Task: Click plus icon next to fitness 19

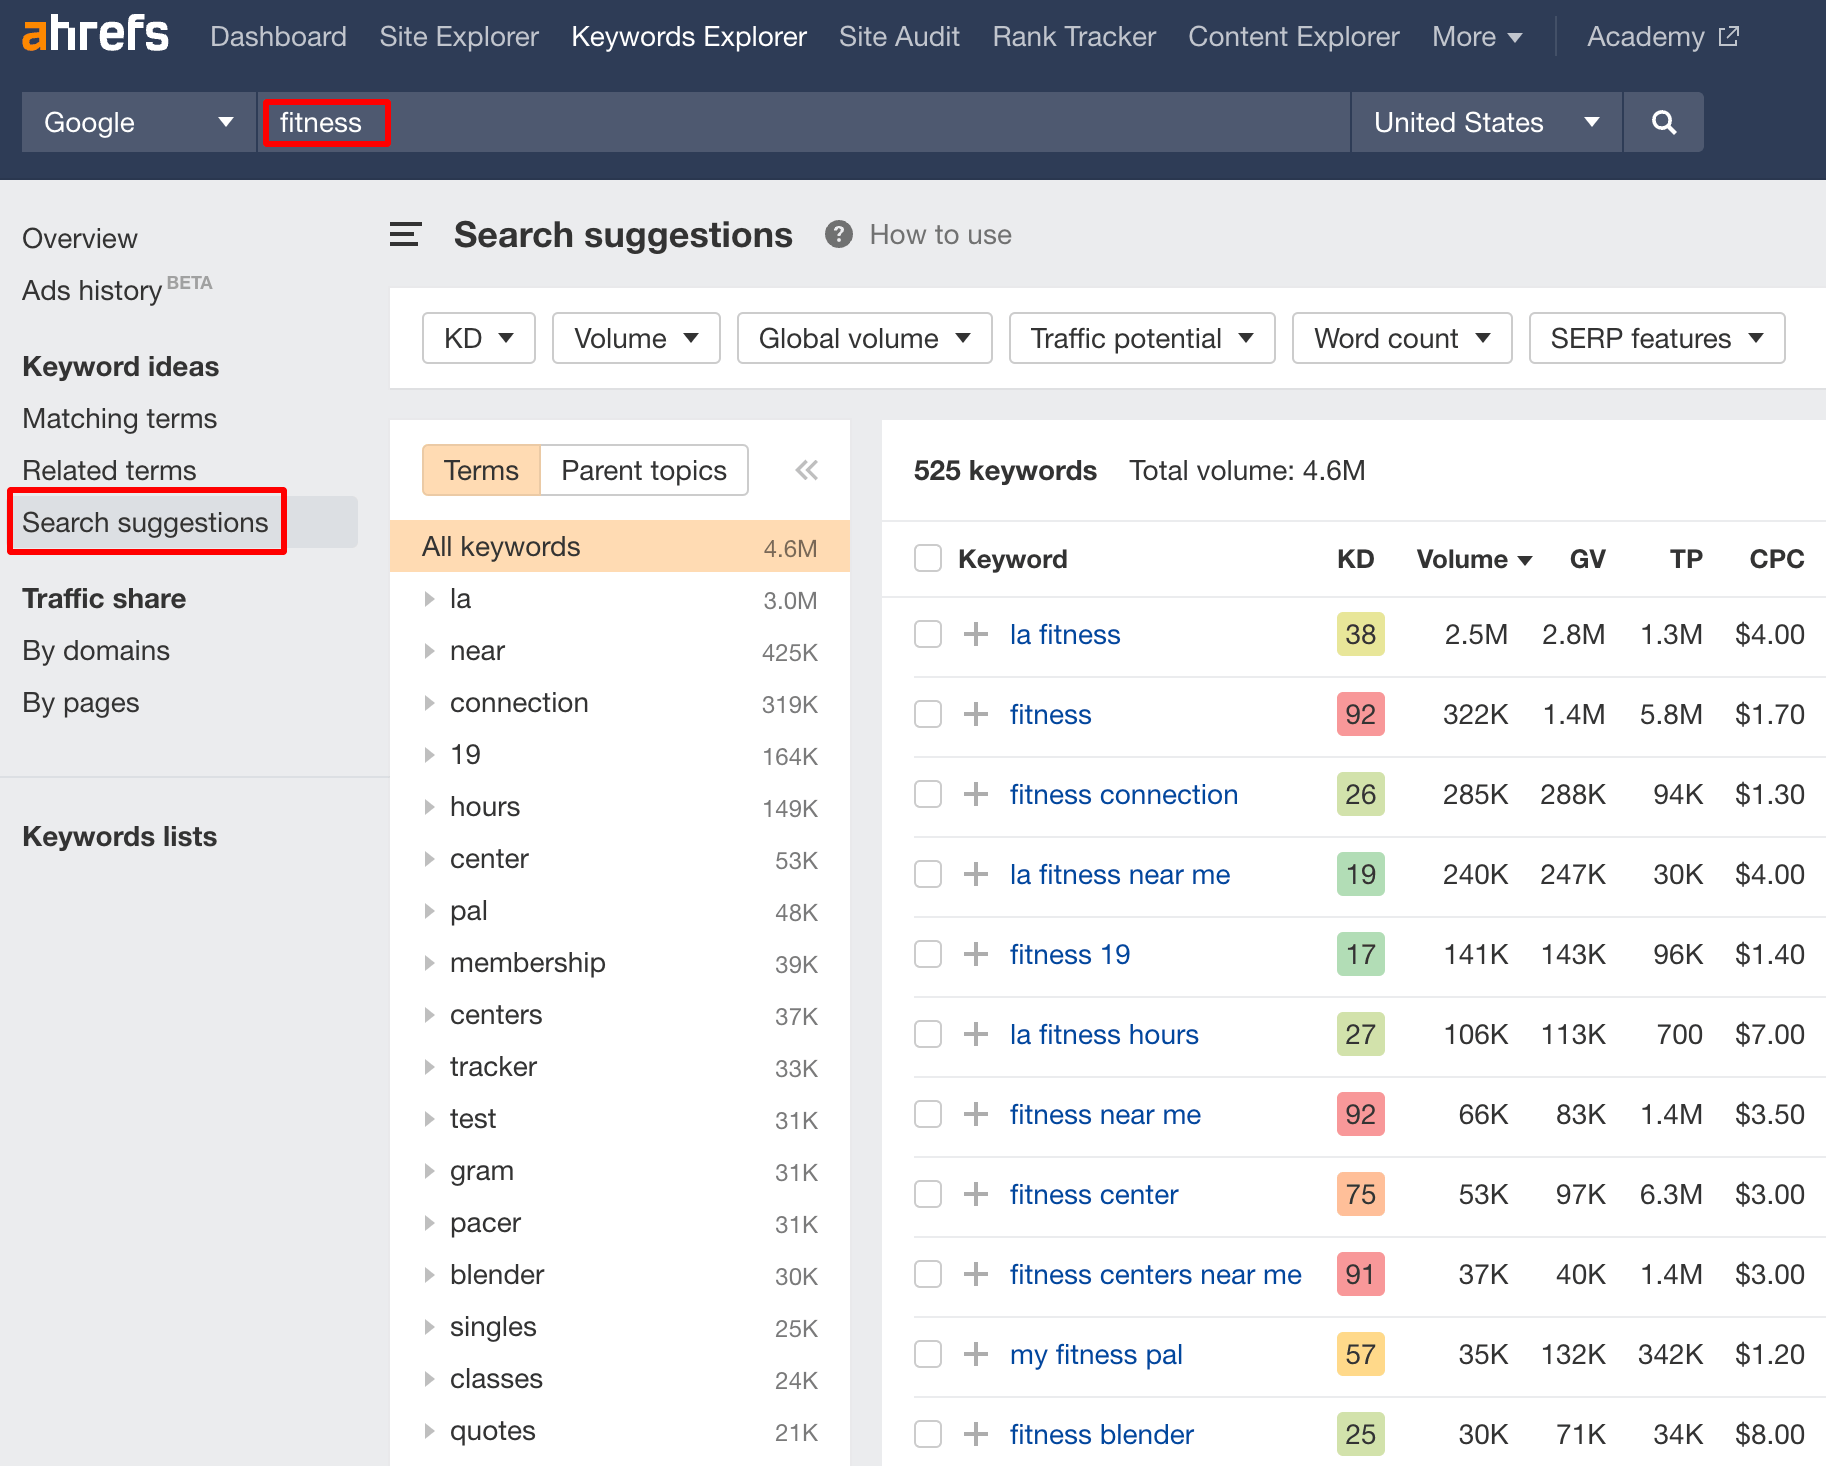Action: [x=976, y=954]
